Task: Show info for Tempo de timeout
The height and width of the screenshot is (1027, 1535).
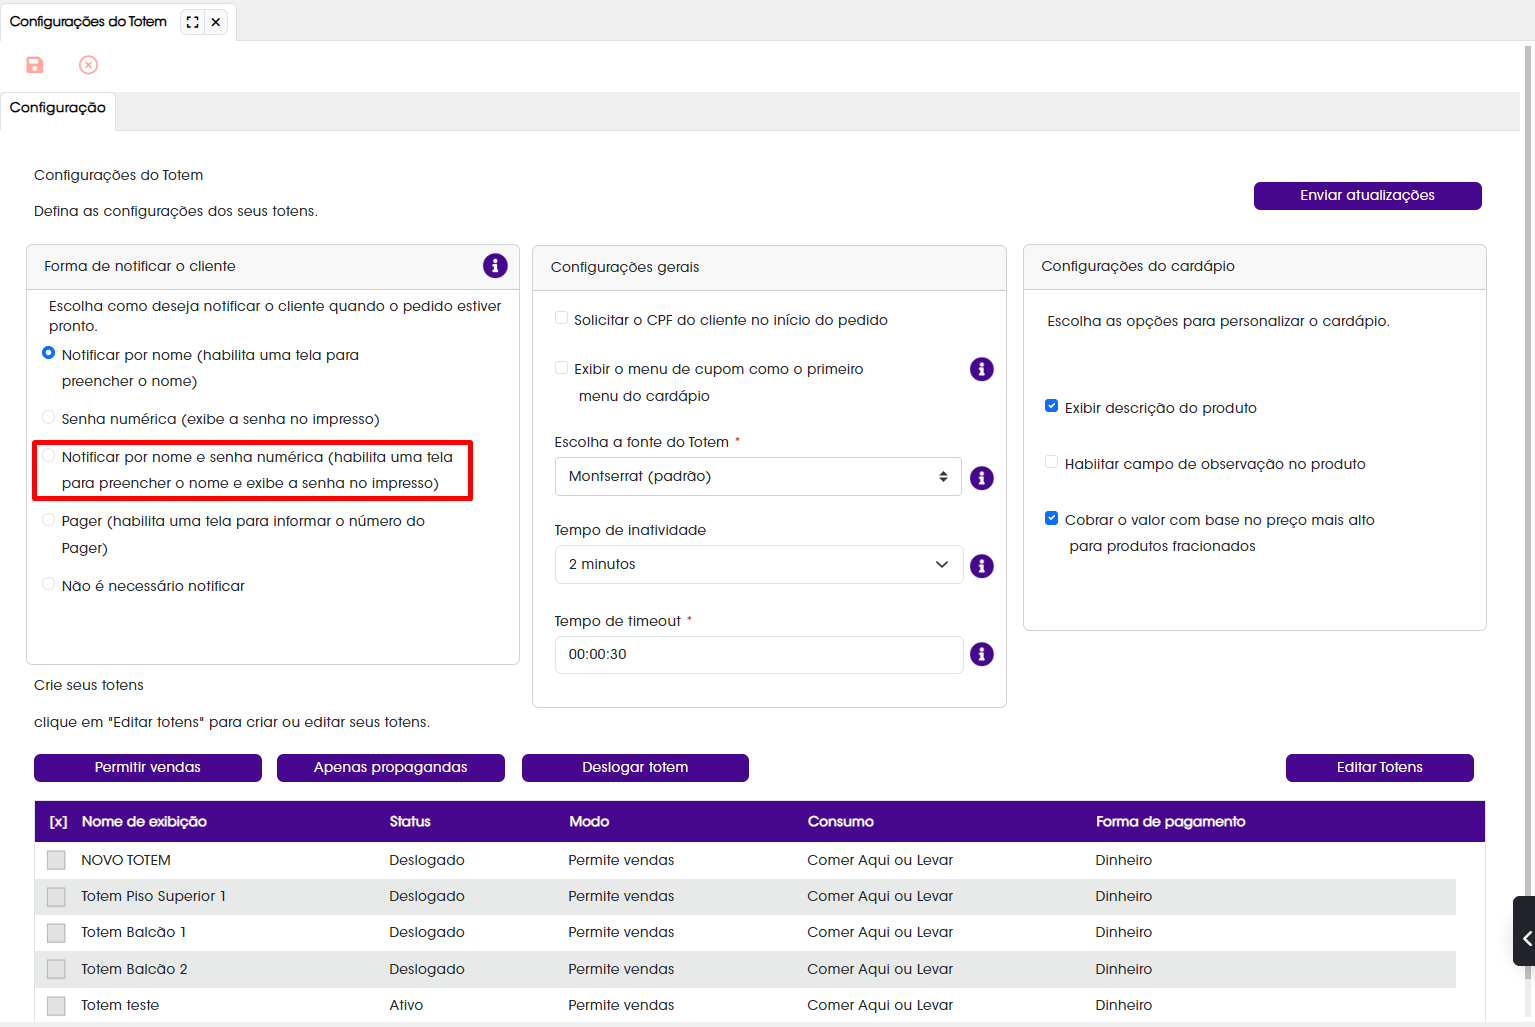Action: pyautogui.click(x=982, y=654)
